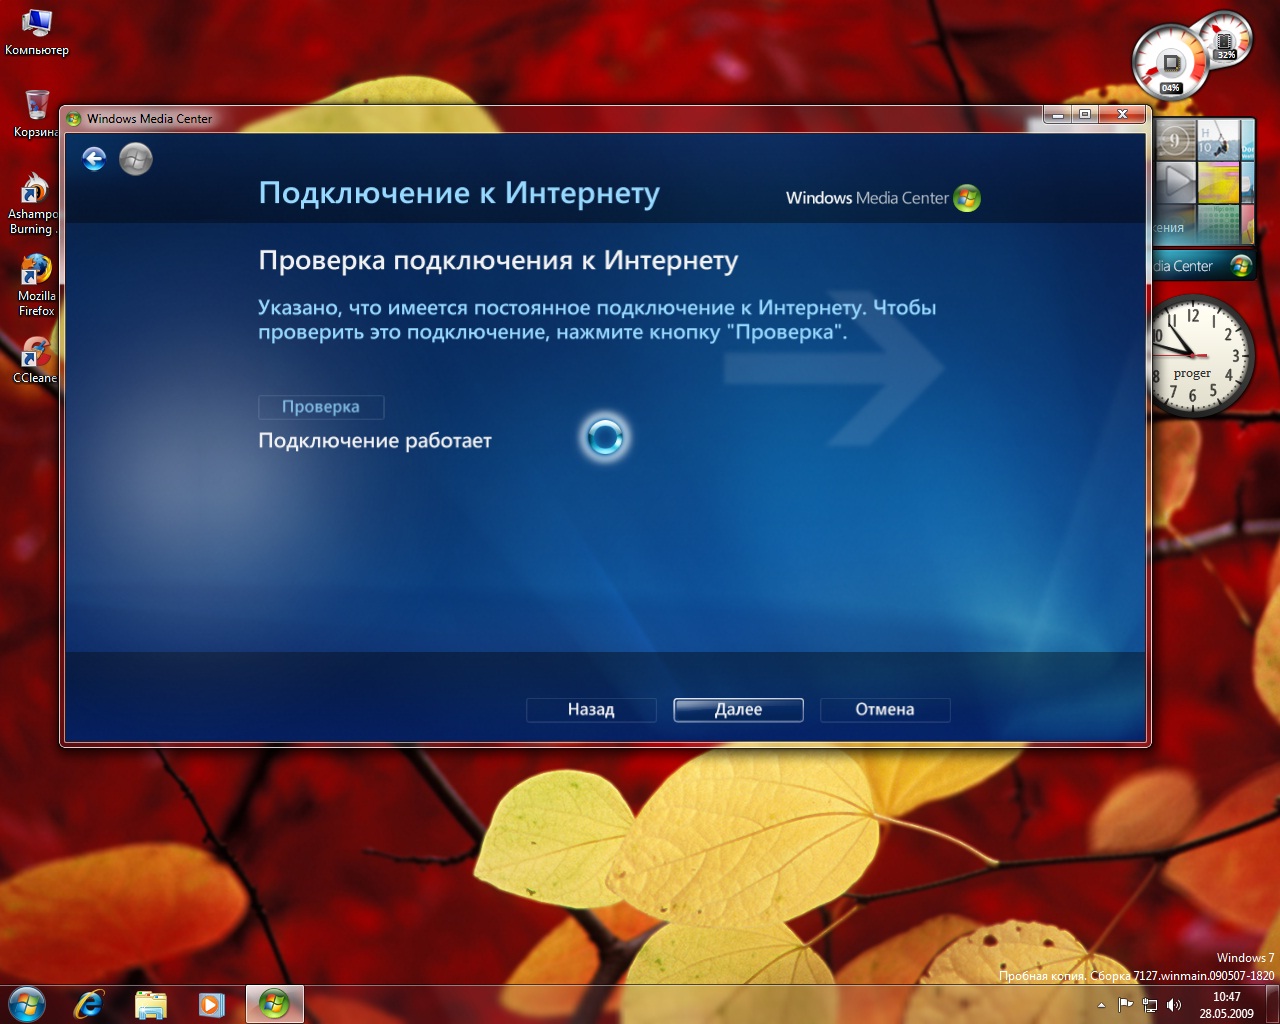The image size is (1280, 1024).
Task: Click the Проверка button to test connection
Action: (x=321, y=407)
